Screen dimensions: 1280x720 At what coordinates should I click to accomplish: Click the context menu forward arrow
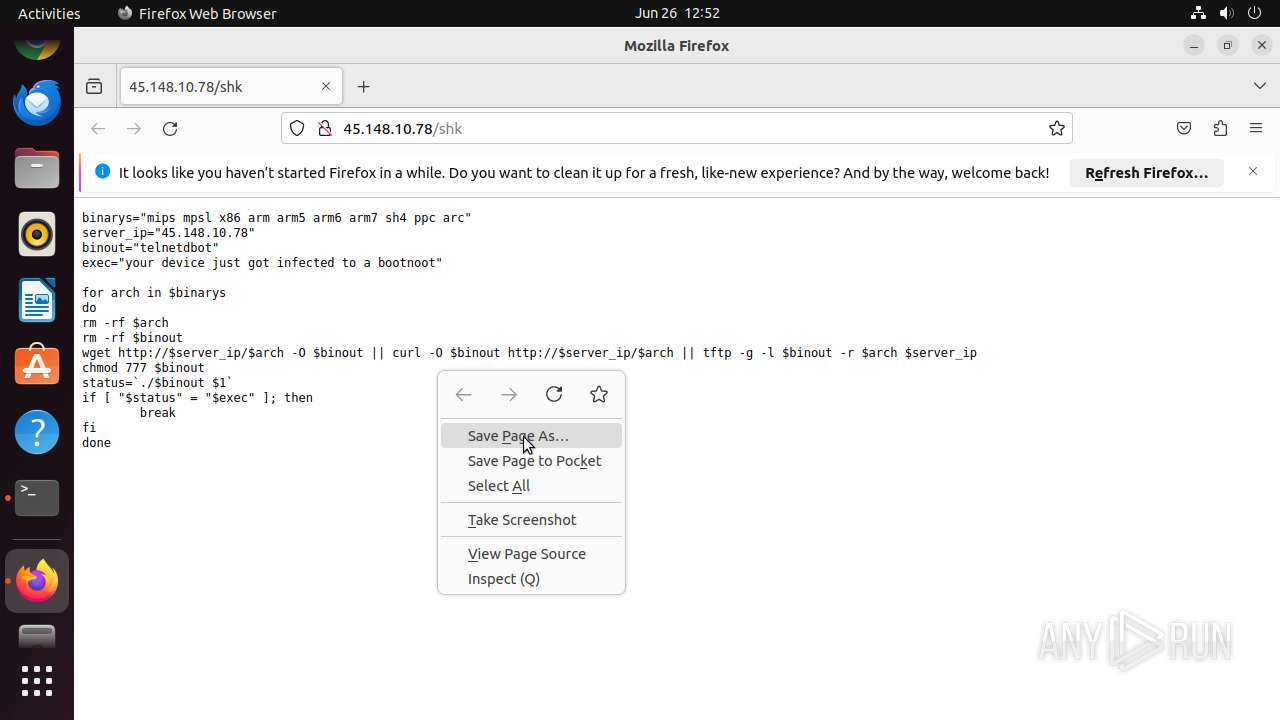509,394
